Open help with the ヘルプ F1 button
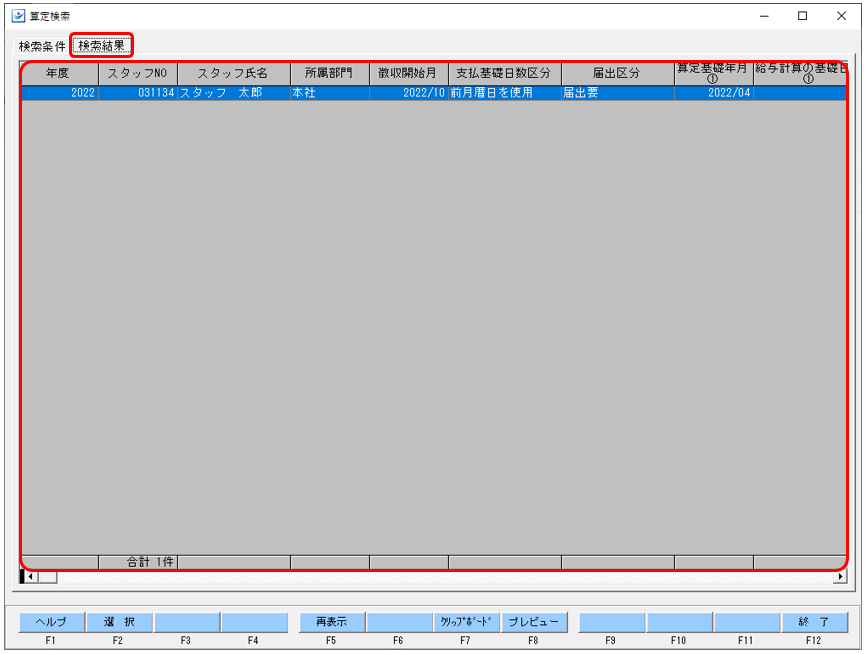This screenshot has height=654, width=865. (x=52, y=622)
